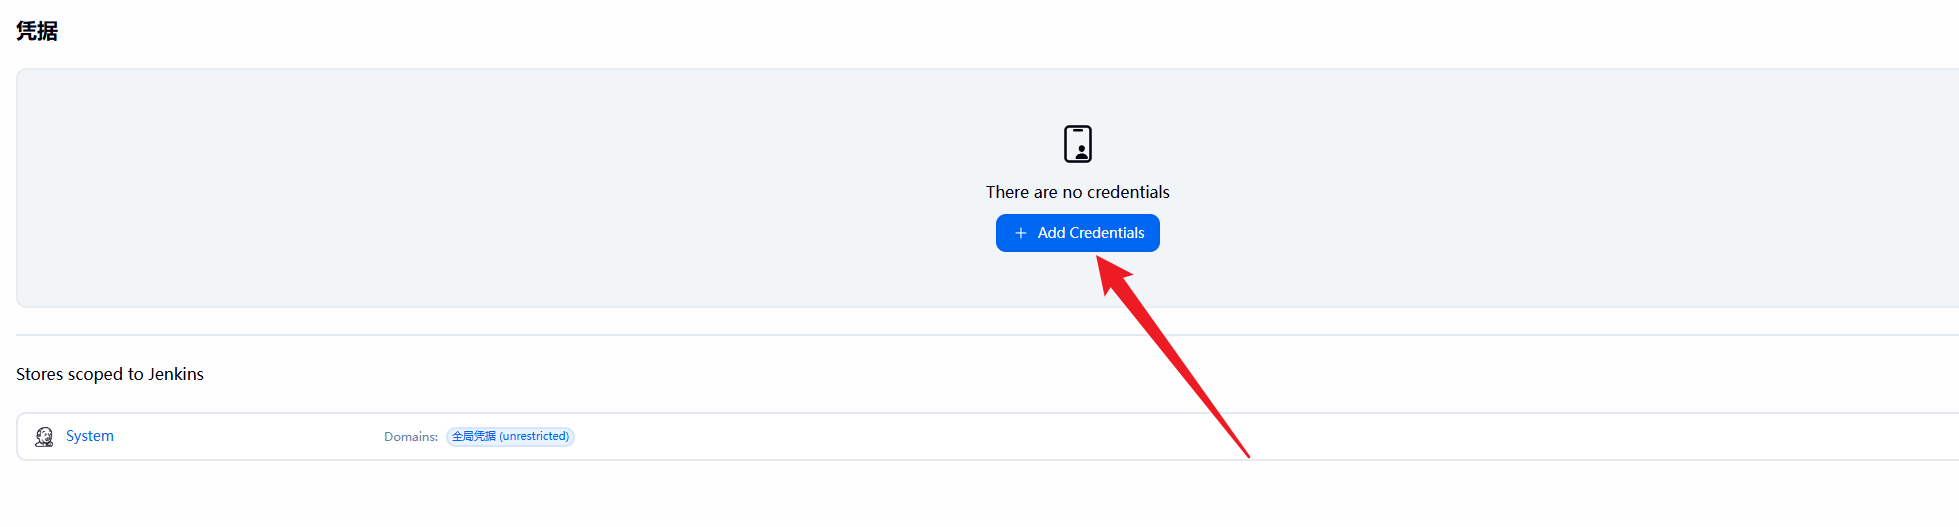Click the red arrowhead below the button
This screenshot has height=527, width=1959.
pyautogui.click(x=1112, y=273)
